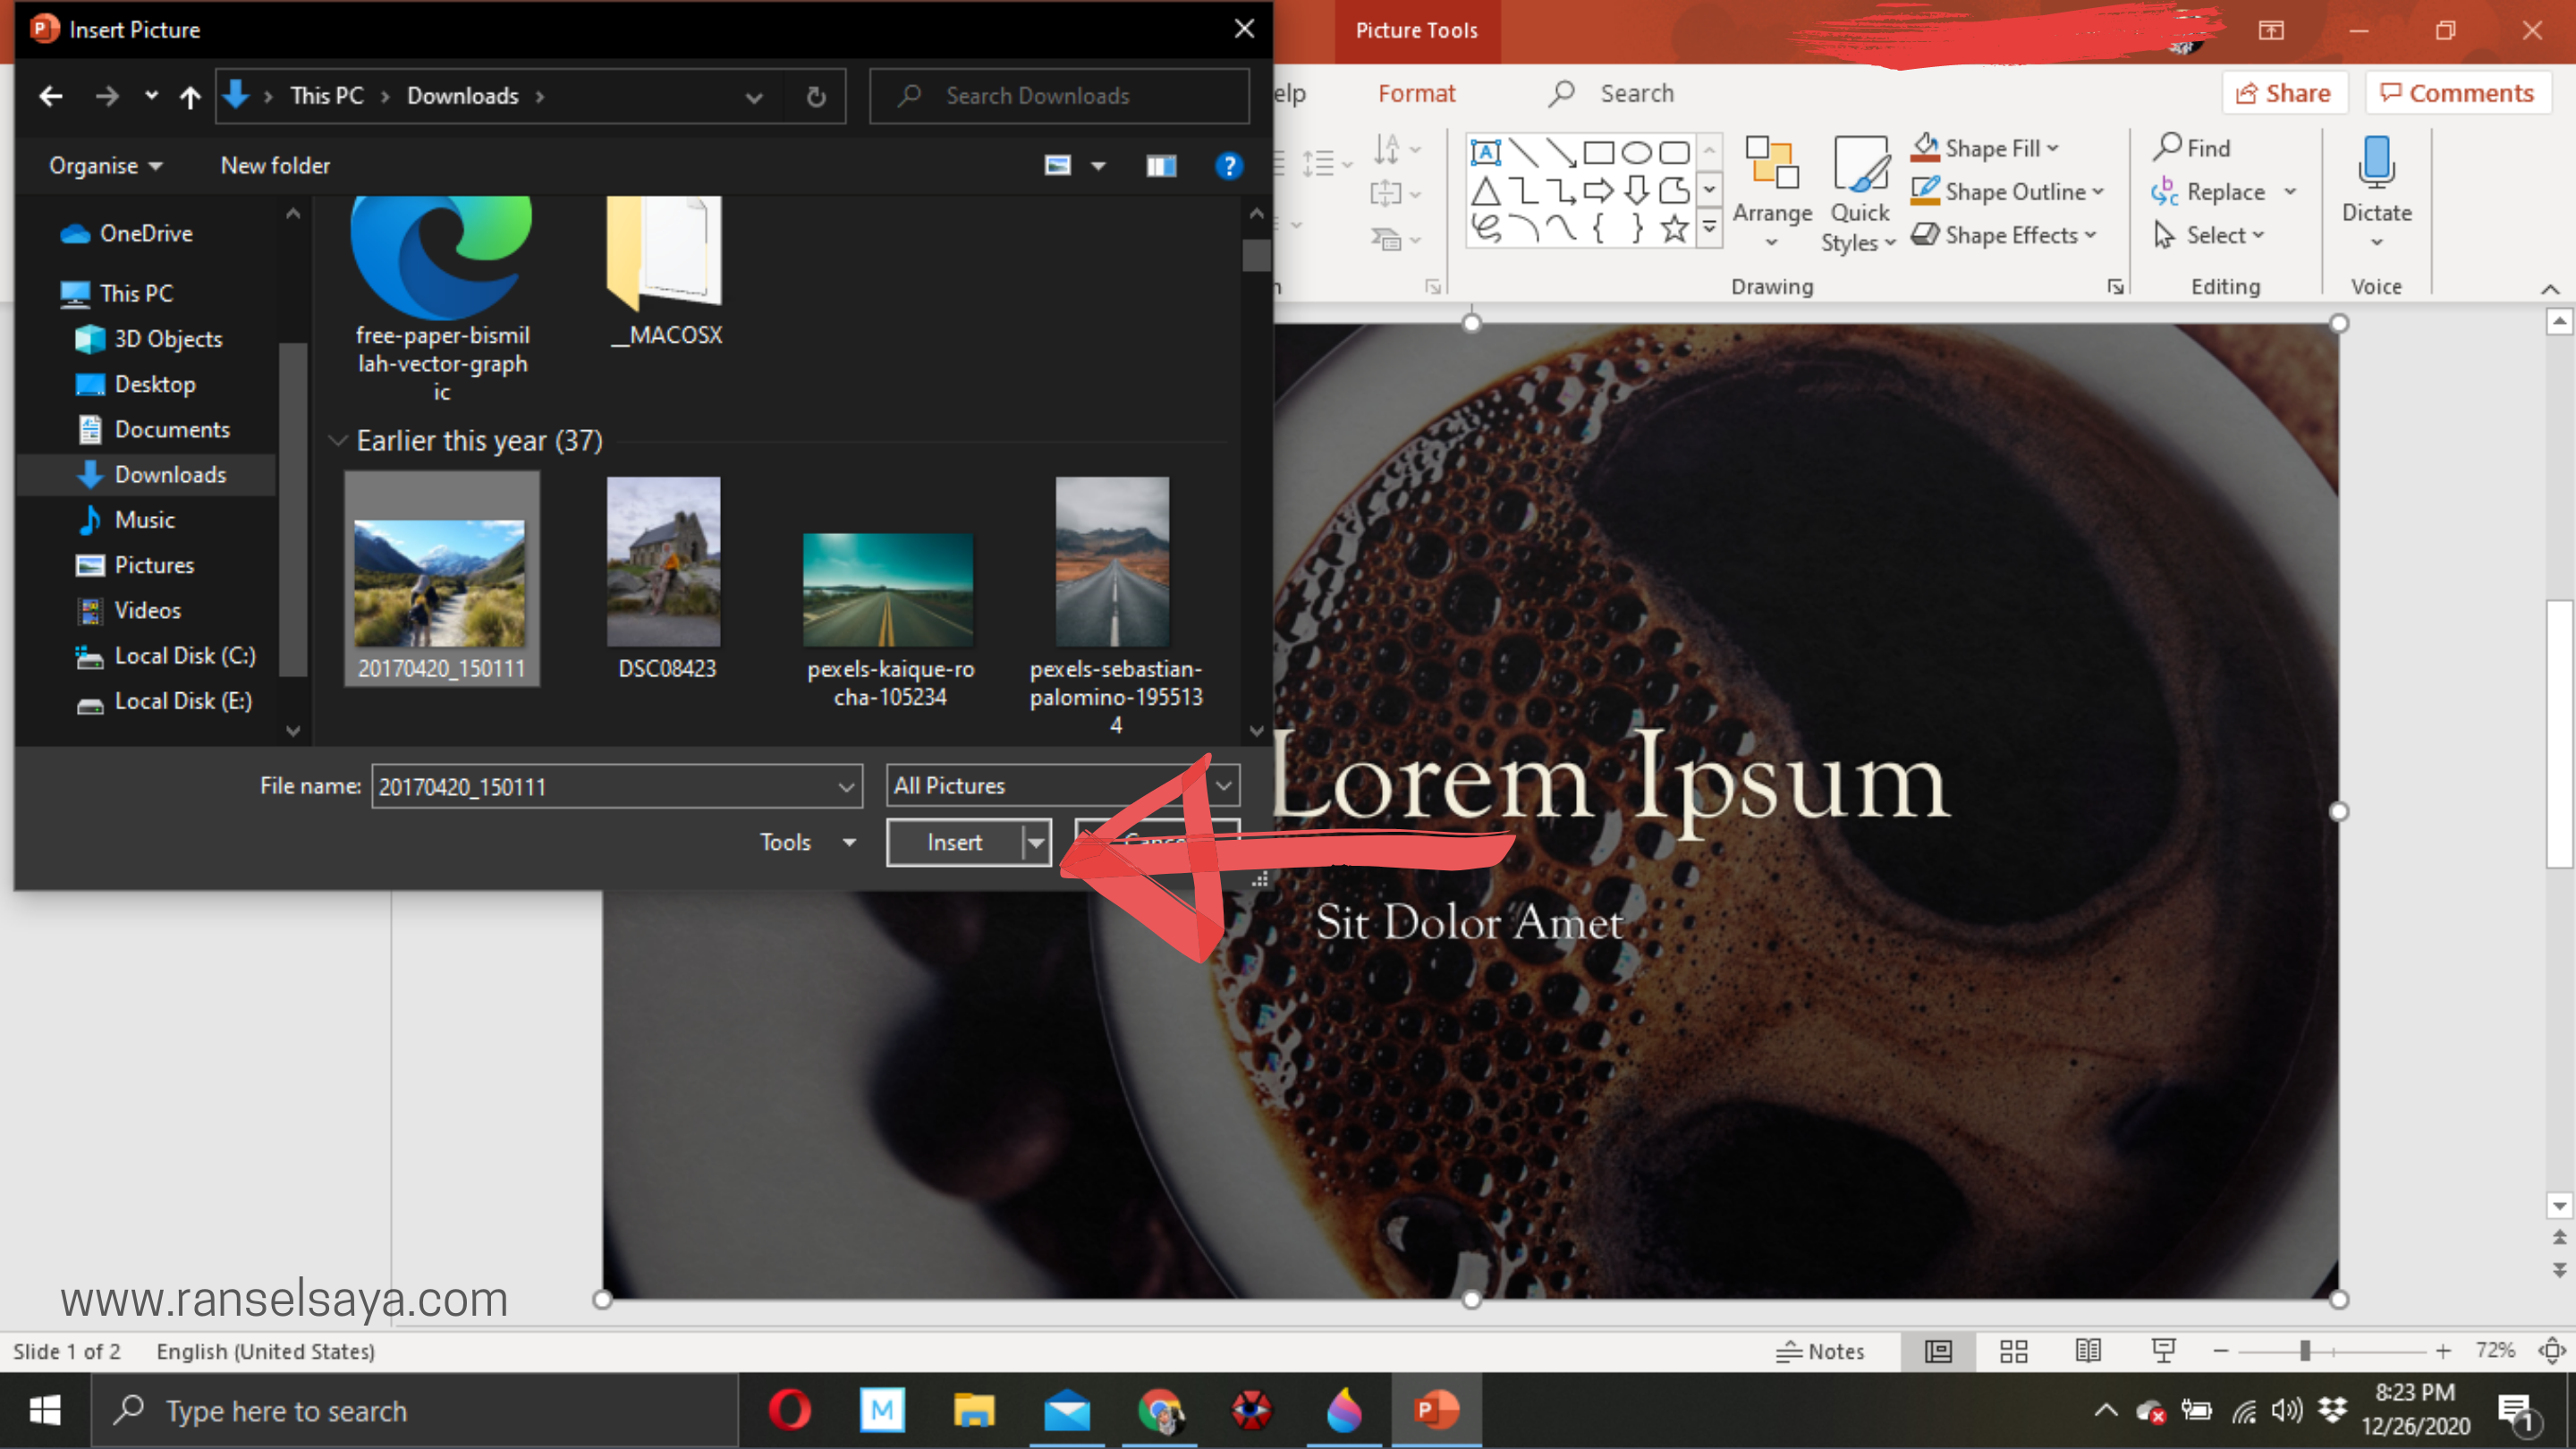Screen dimensions: 2576x1449
Task: Go up one folder level
Action: point(190,96)
